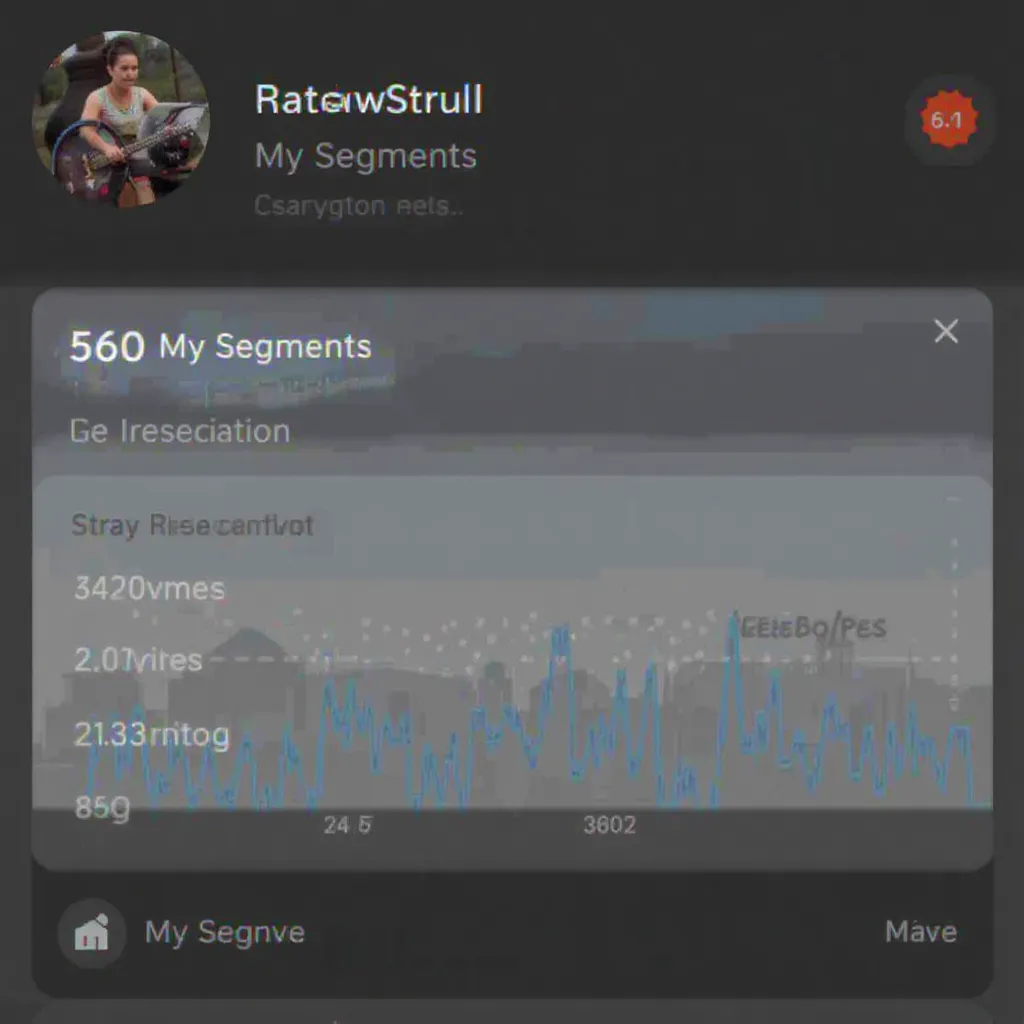Viewport: 1024px width, 1024px height.
Task: Open the My Segnve row
Action: 513,932
